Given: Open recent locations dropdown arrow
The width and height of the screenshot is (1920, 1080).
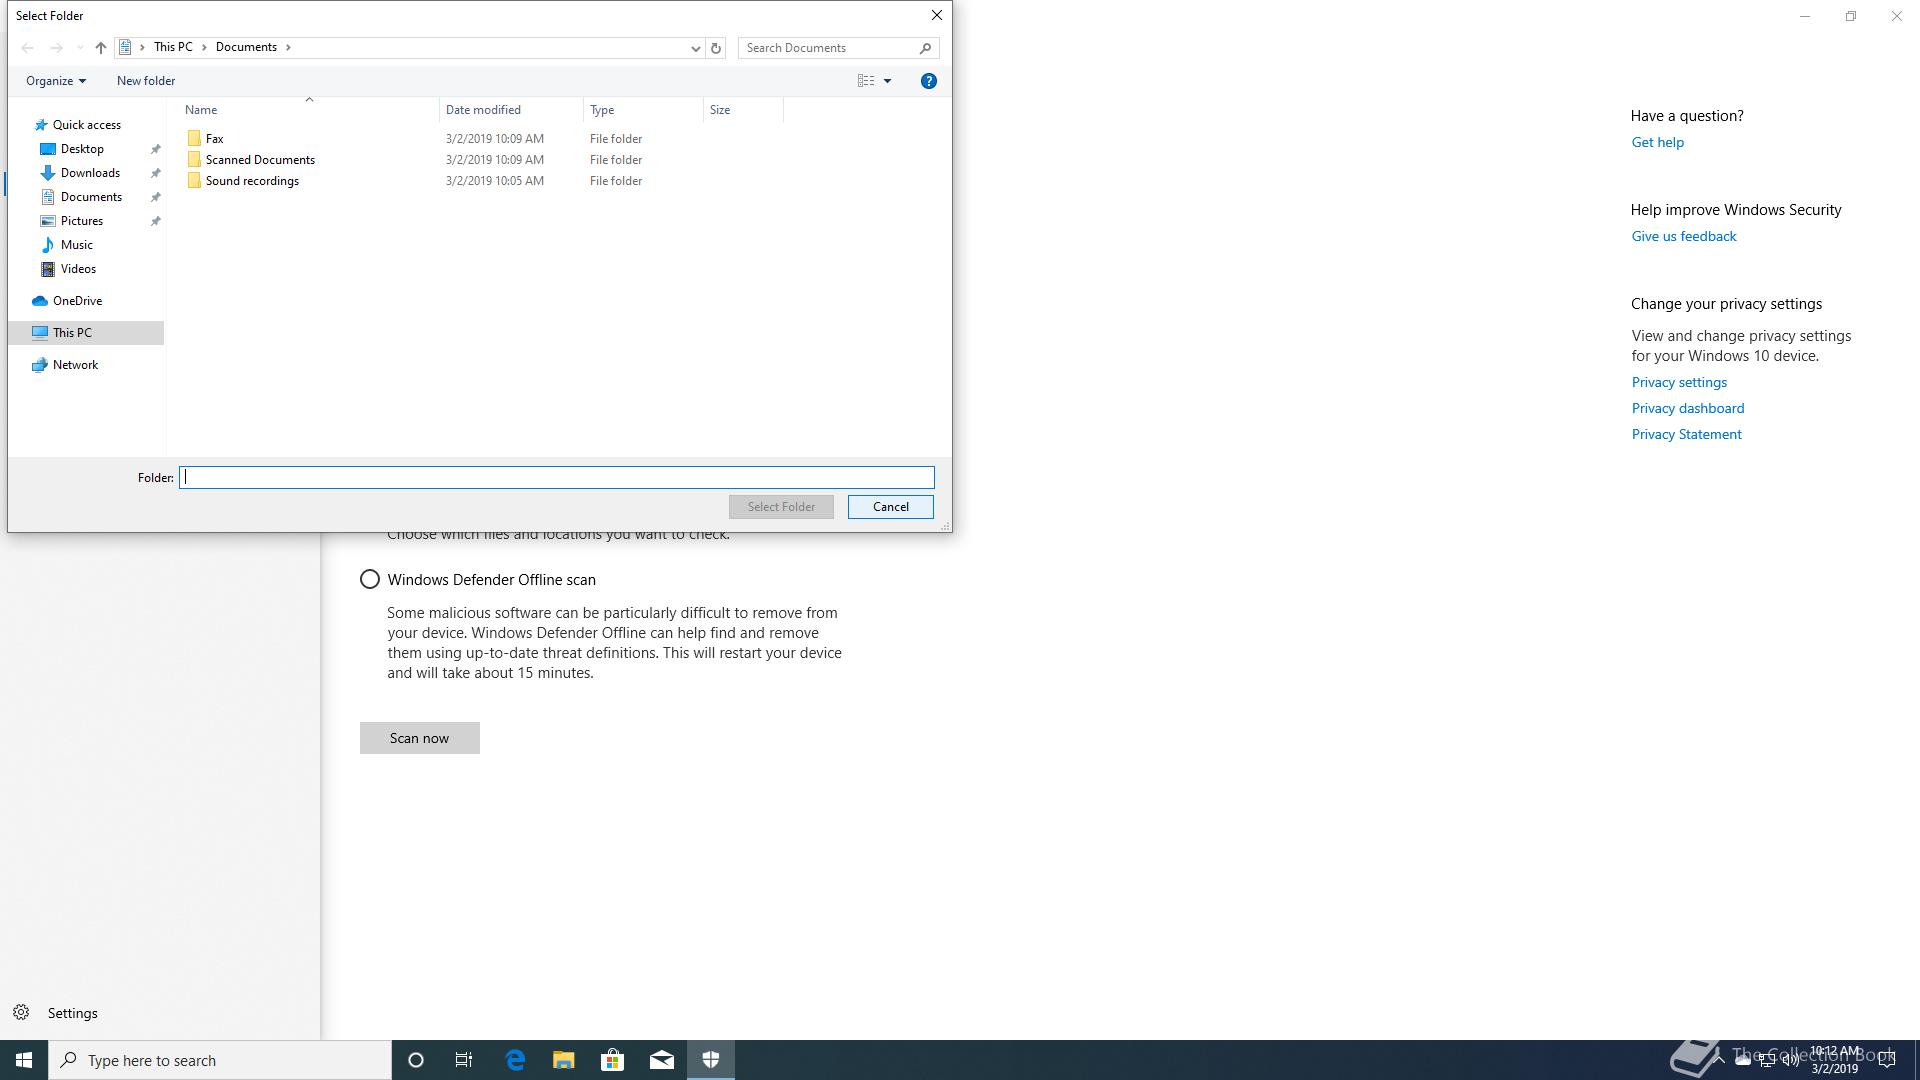Looking at the screenshot, I should (80, 48).
